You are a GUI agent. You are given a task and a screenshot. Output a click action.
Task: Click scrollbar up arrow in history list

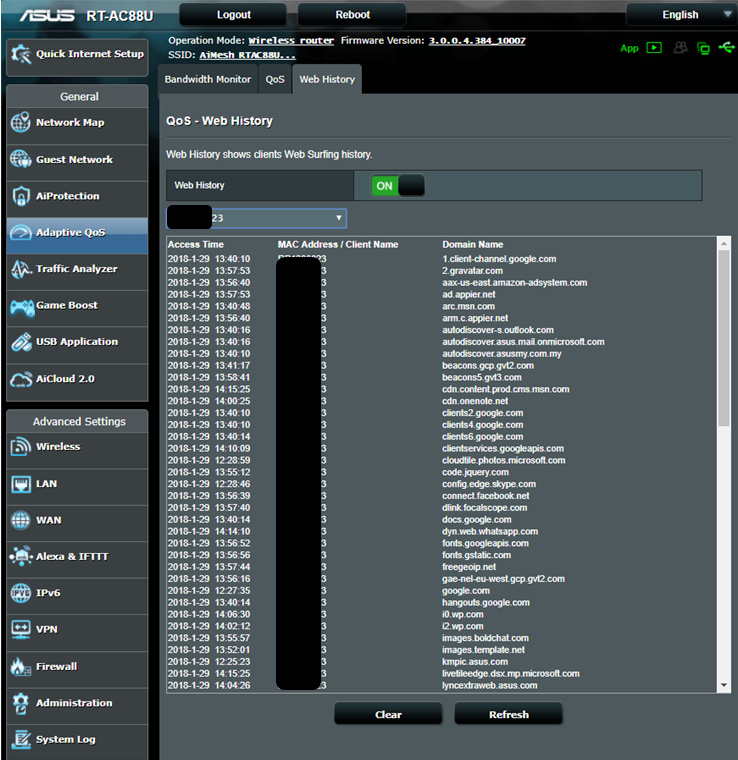[x=723, y=243]
